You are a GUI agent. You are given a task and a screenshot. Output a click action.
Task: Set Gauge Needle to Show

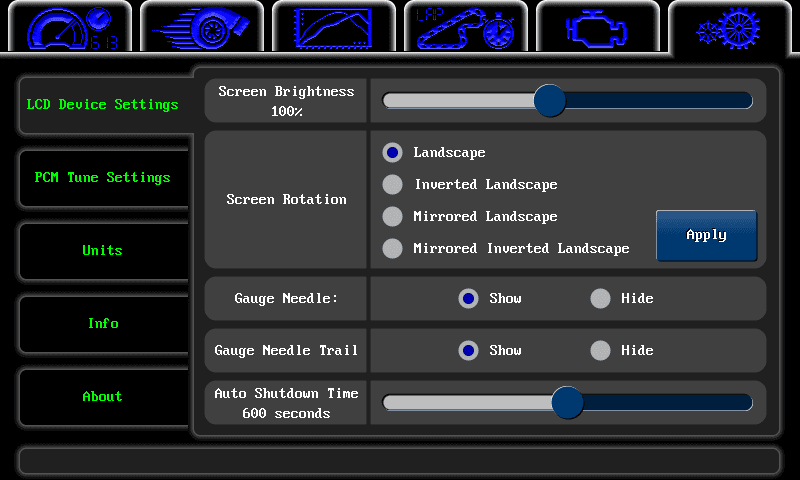468,298
